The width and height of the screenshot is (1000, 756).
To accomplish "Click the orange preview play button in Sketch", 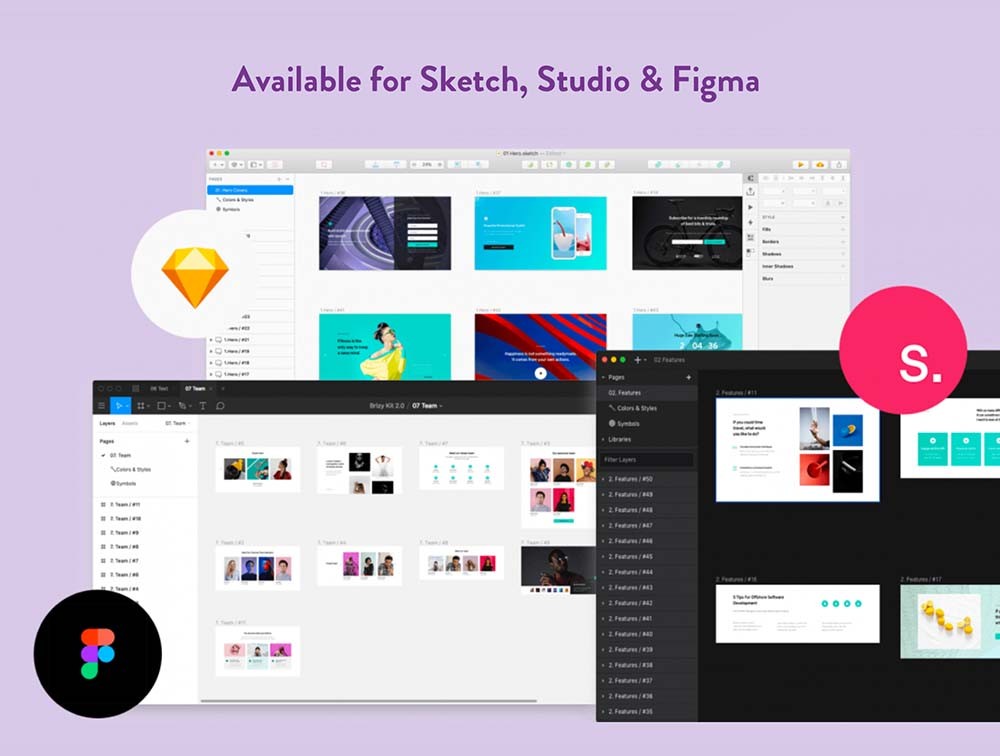I will [801, 164].
